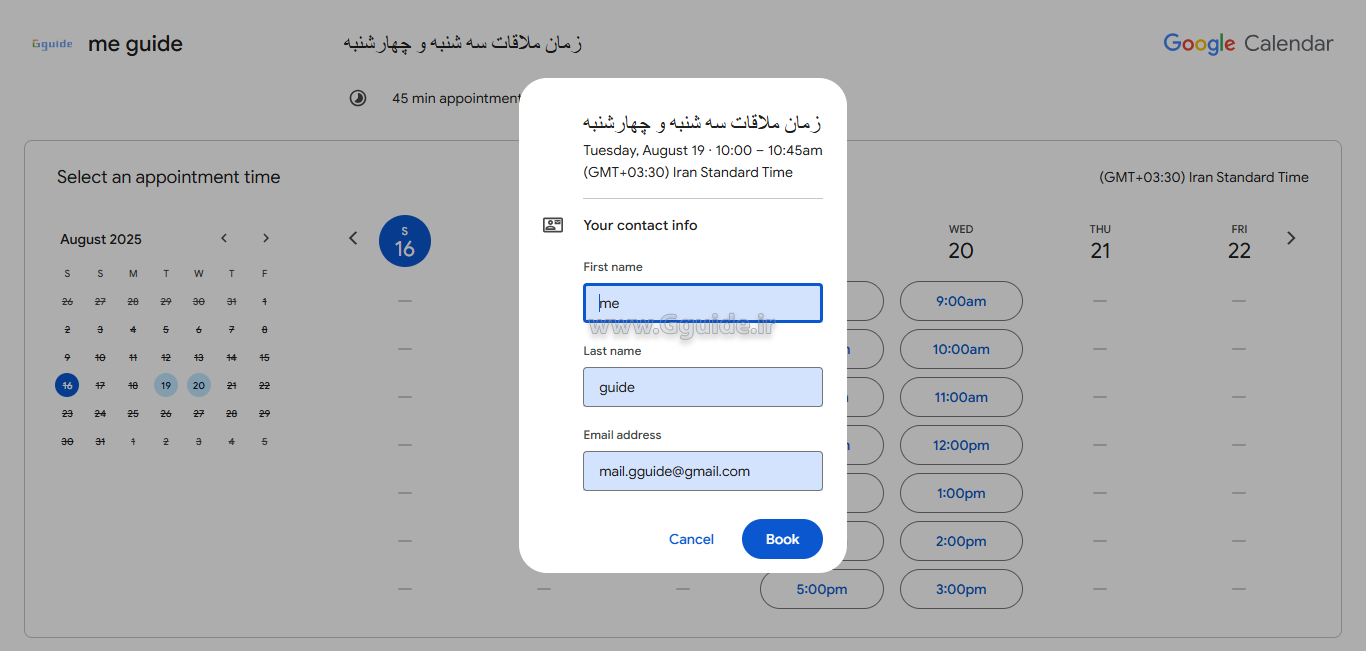
Task: Click the Gguide logo icon
Action: click(x=51, y=43)
